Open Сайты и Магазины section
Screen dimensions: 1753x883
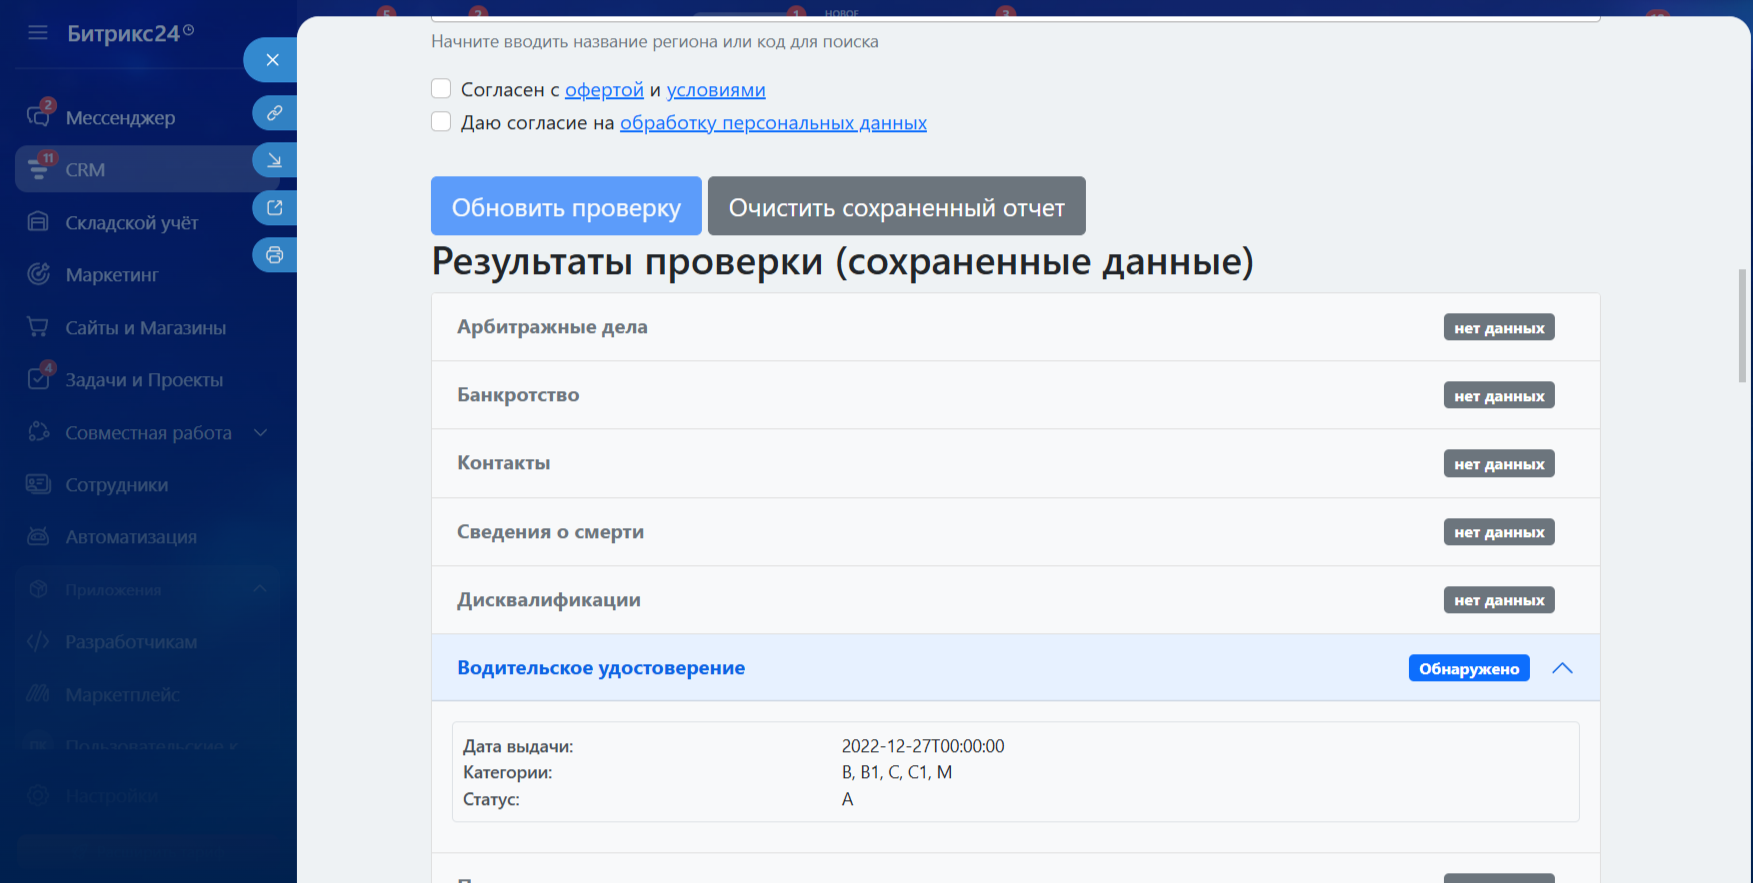pos(146,328)
